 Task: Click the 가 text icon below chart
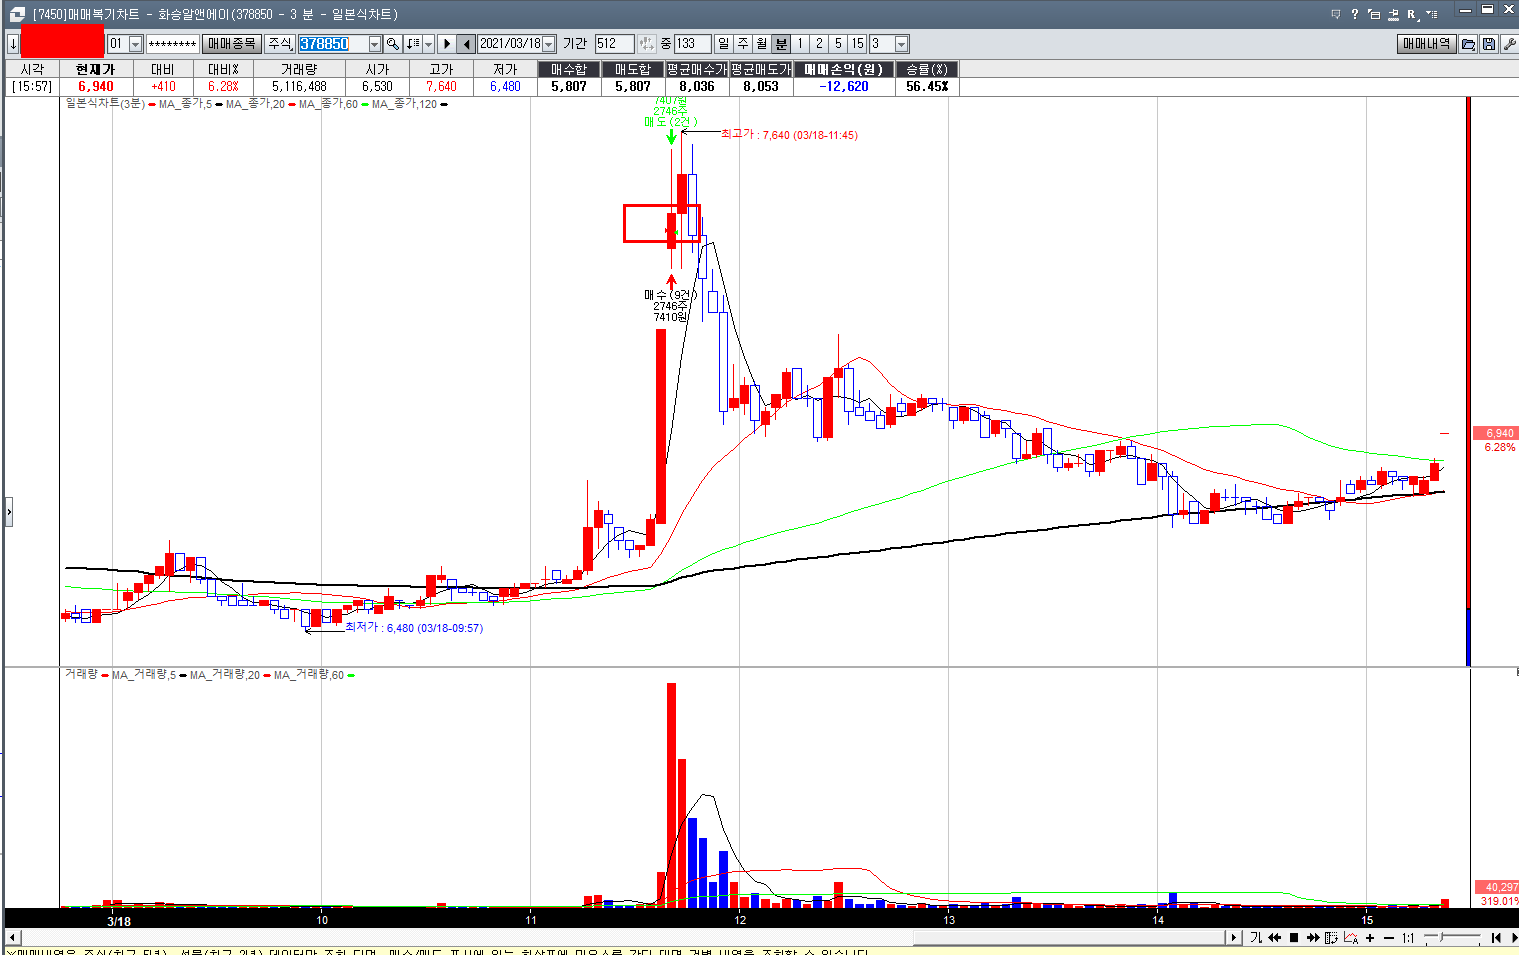pos(1256,938)
